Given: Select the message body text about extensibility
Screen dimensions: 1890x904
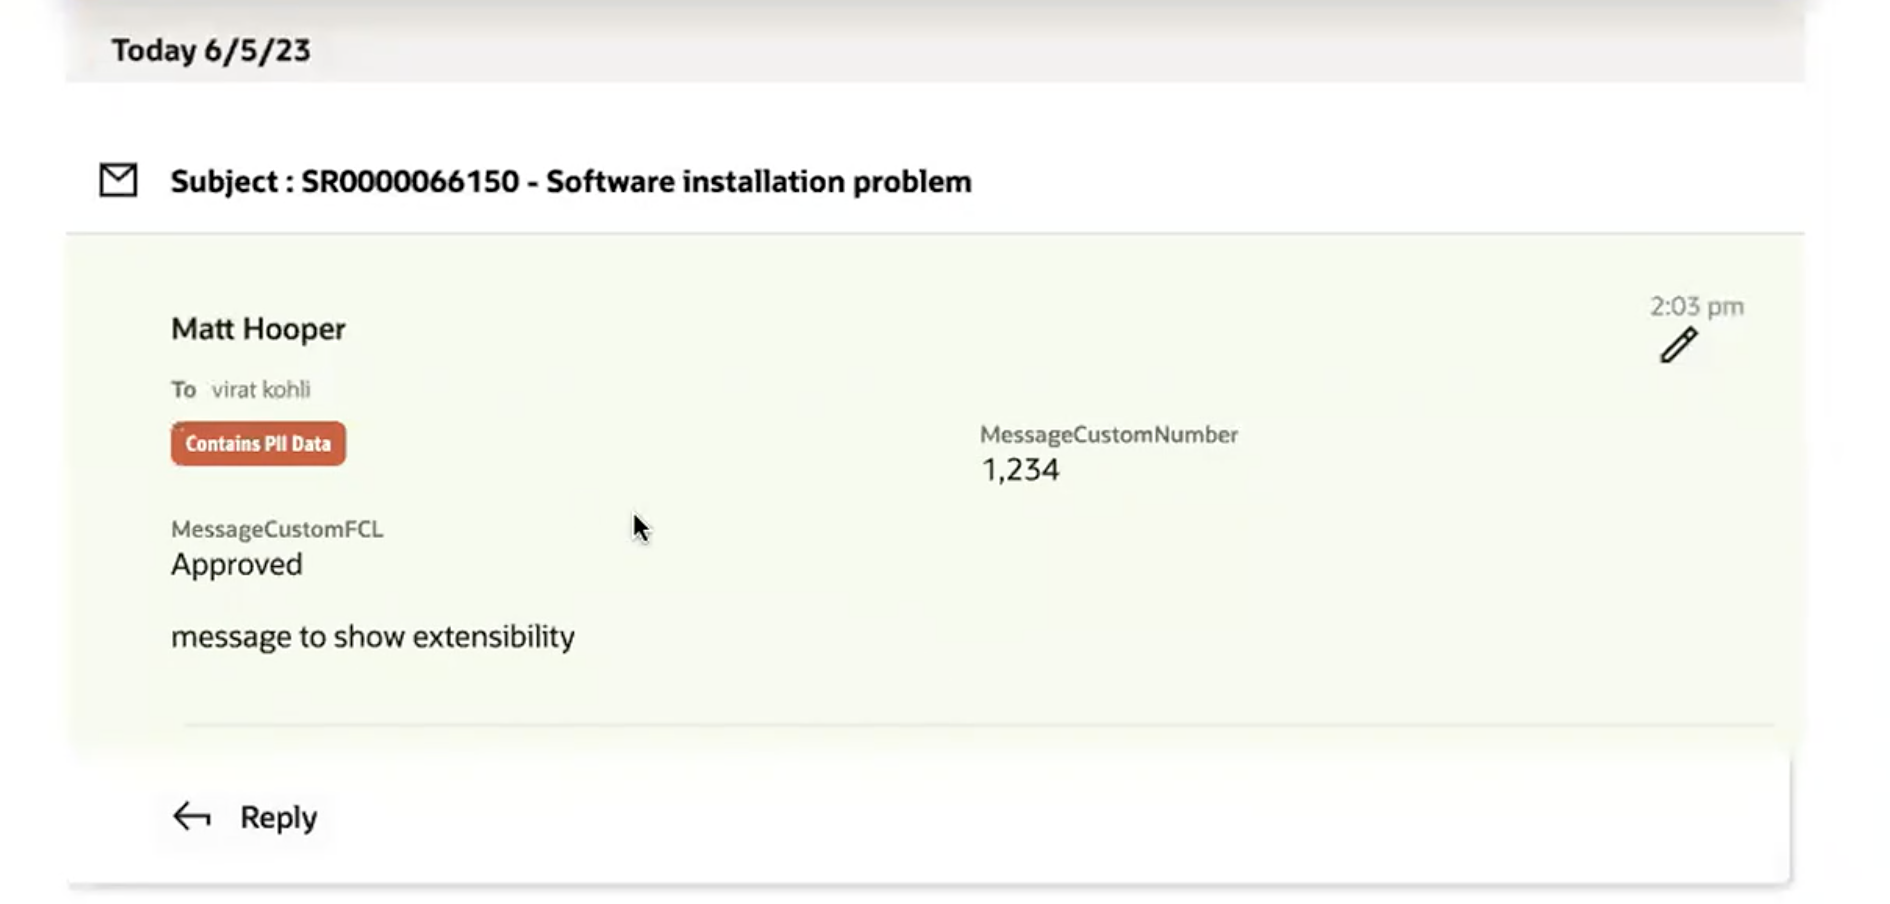Looking at the screenshot, I should click(x=373, y=636).
